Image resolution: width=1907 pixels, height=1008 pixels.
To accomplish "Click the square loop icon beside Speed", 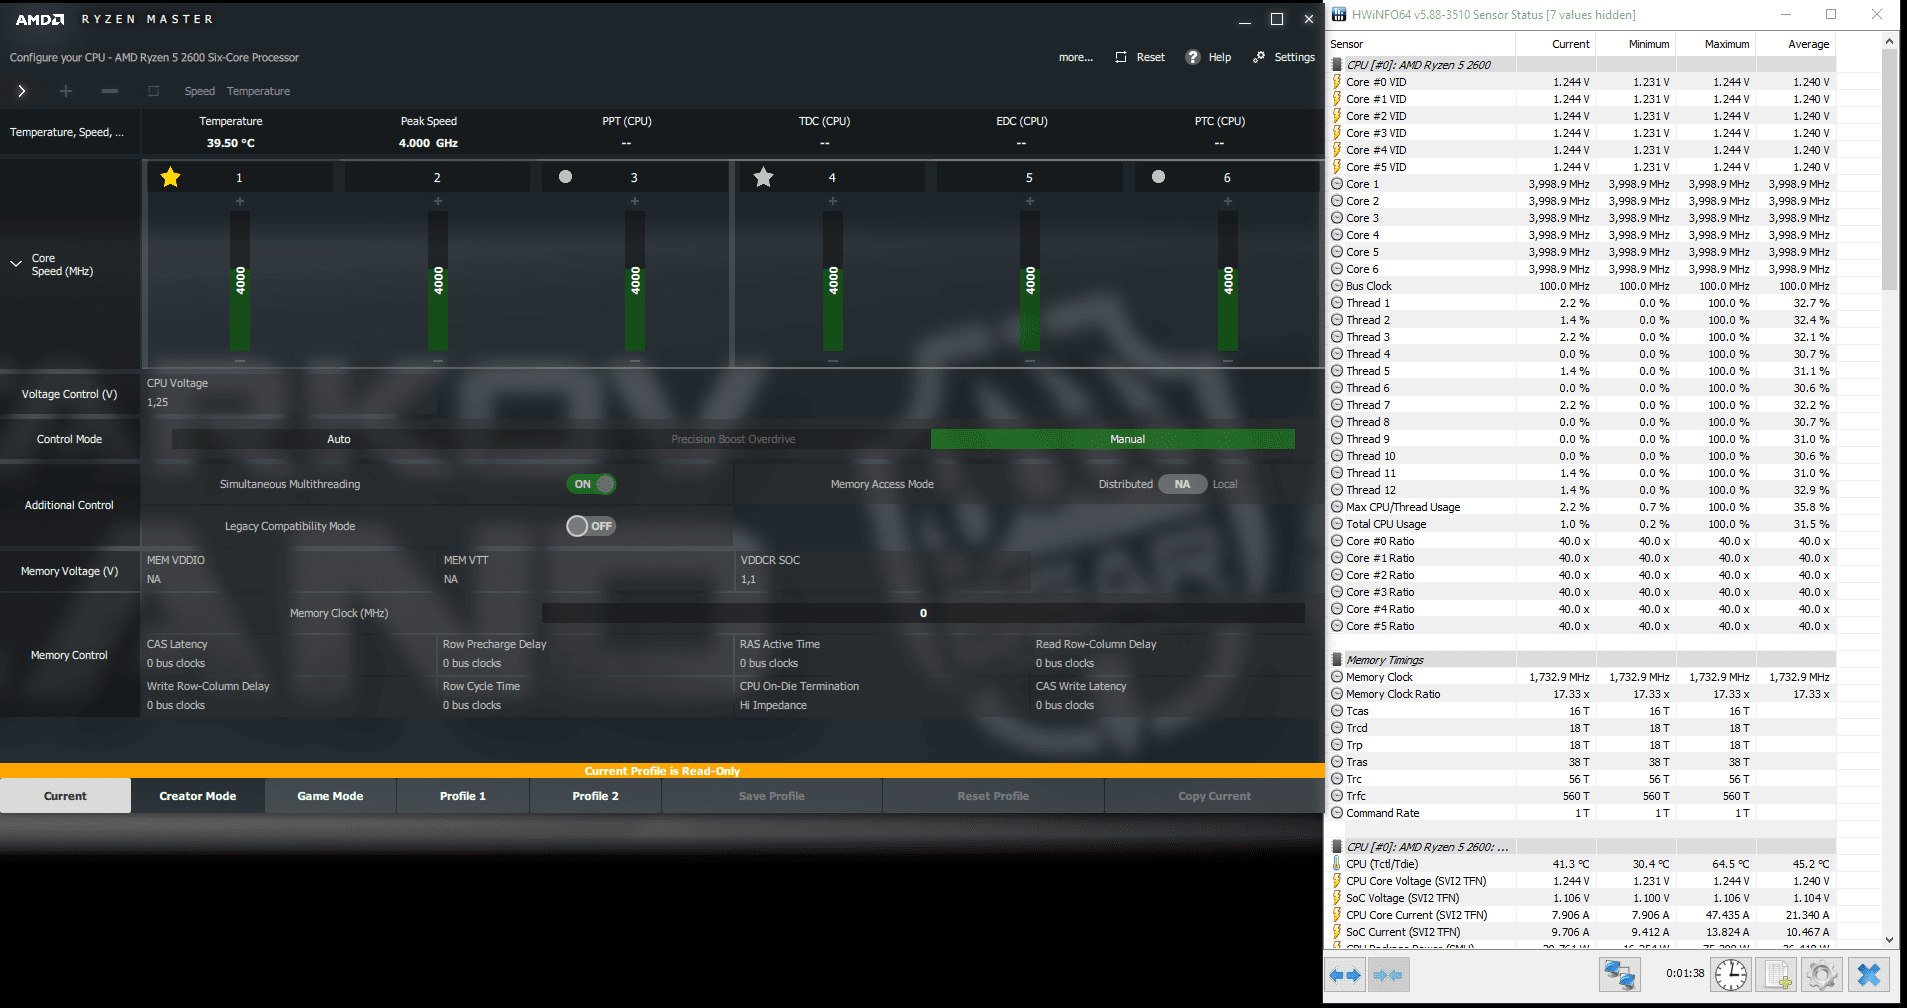I will coord(153,91).
